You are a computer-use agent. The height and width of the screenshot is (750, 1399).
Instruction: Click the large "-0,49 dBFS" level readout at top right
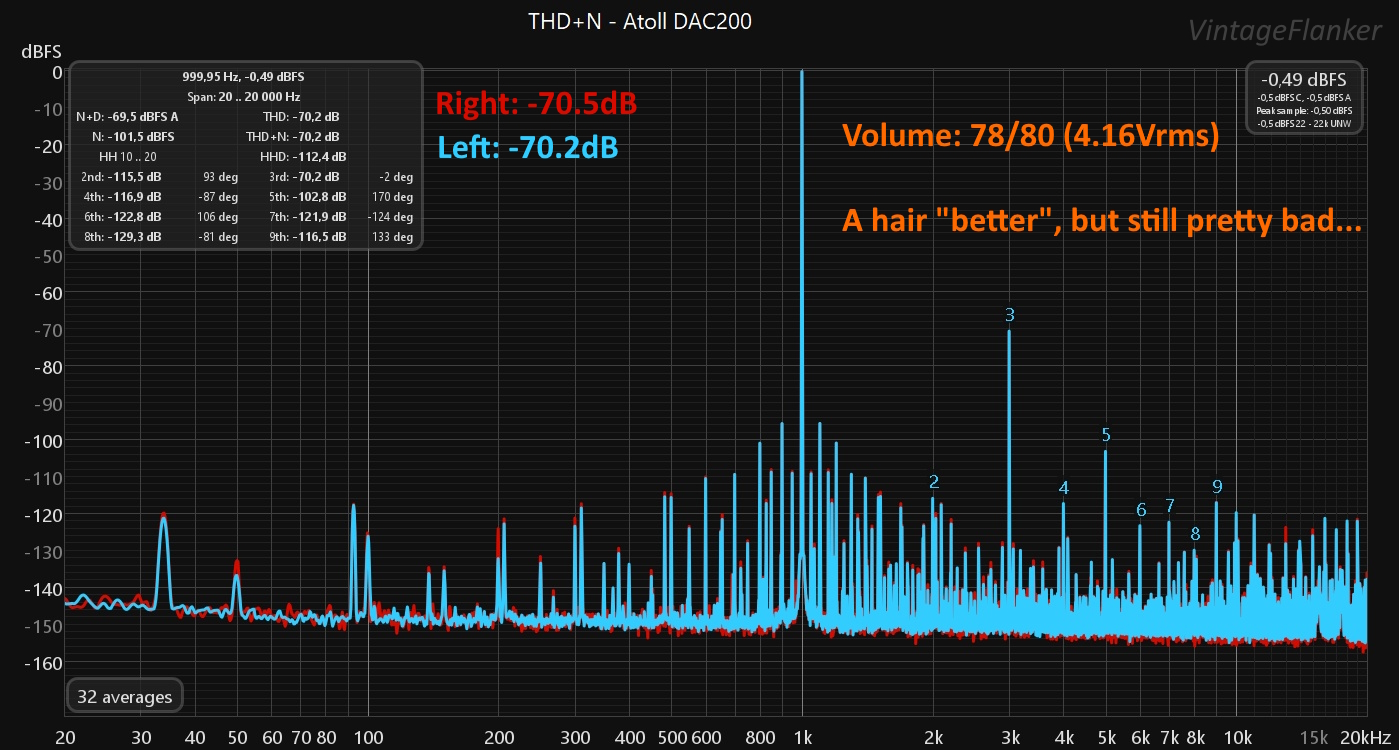(x=1303, y=79)
